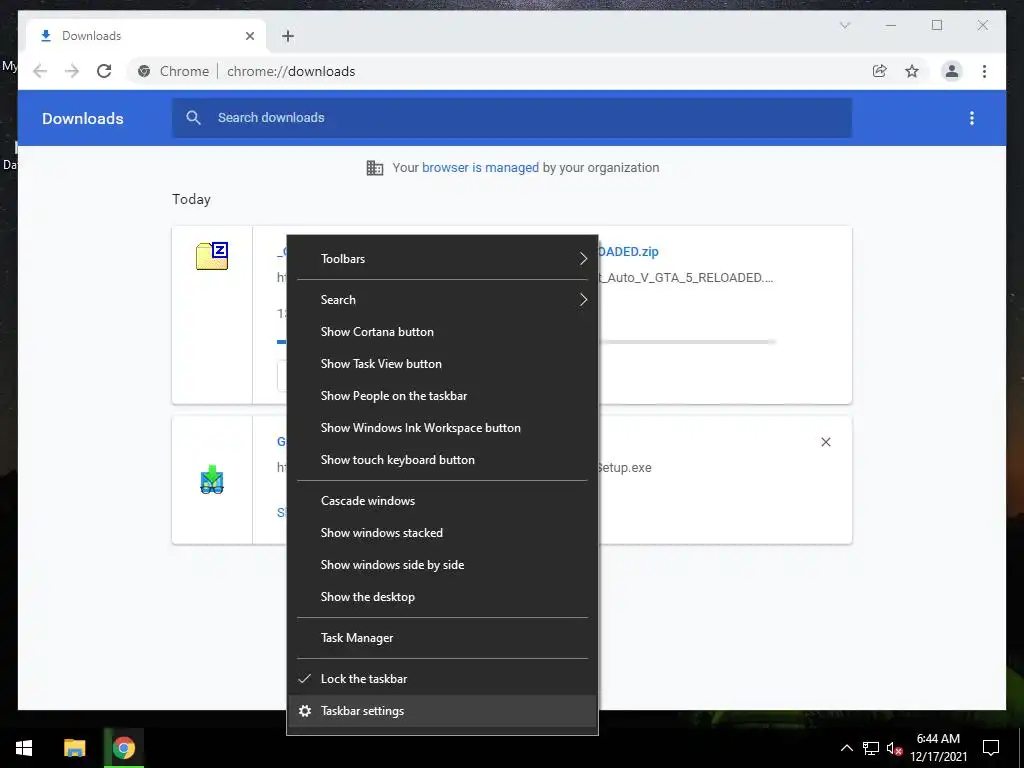
Task: Click the Chrome taskbar icon
Action: [x=123, y=748]
